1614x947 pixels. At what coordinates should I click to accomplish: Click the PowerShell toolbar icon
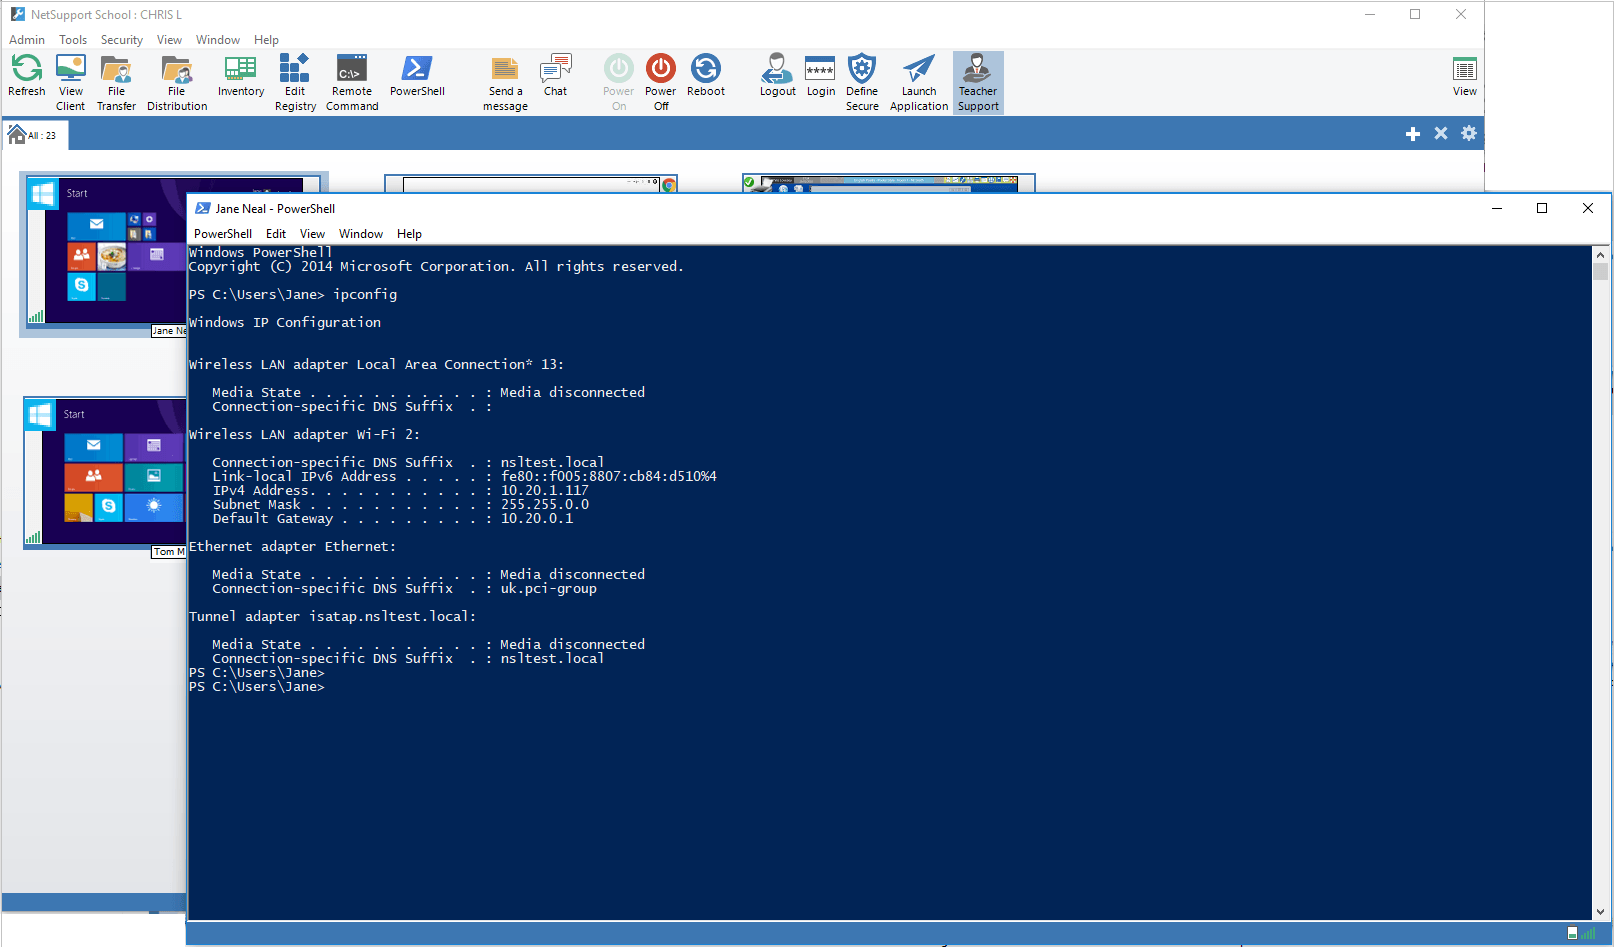point(417,76)
